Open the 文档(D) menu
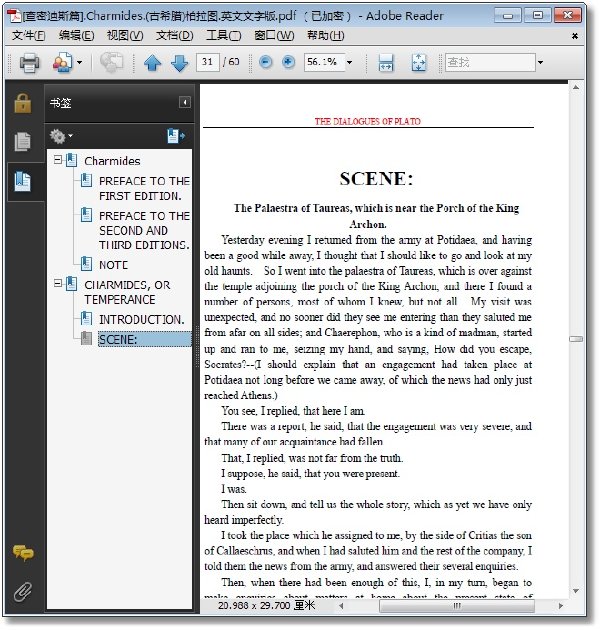 tap(174, 36)
